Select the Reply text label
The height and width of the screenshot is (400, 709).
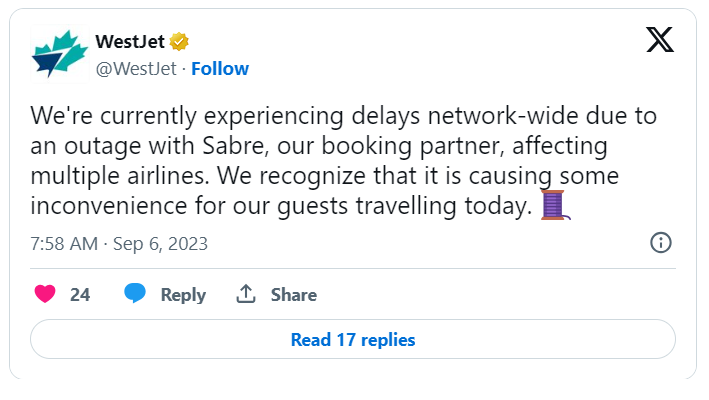tap(183, 295)
